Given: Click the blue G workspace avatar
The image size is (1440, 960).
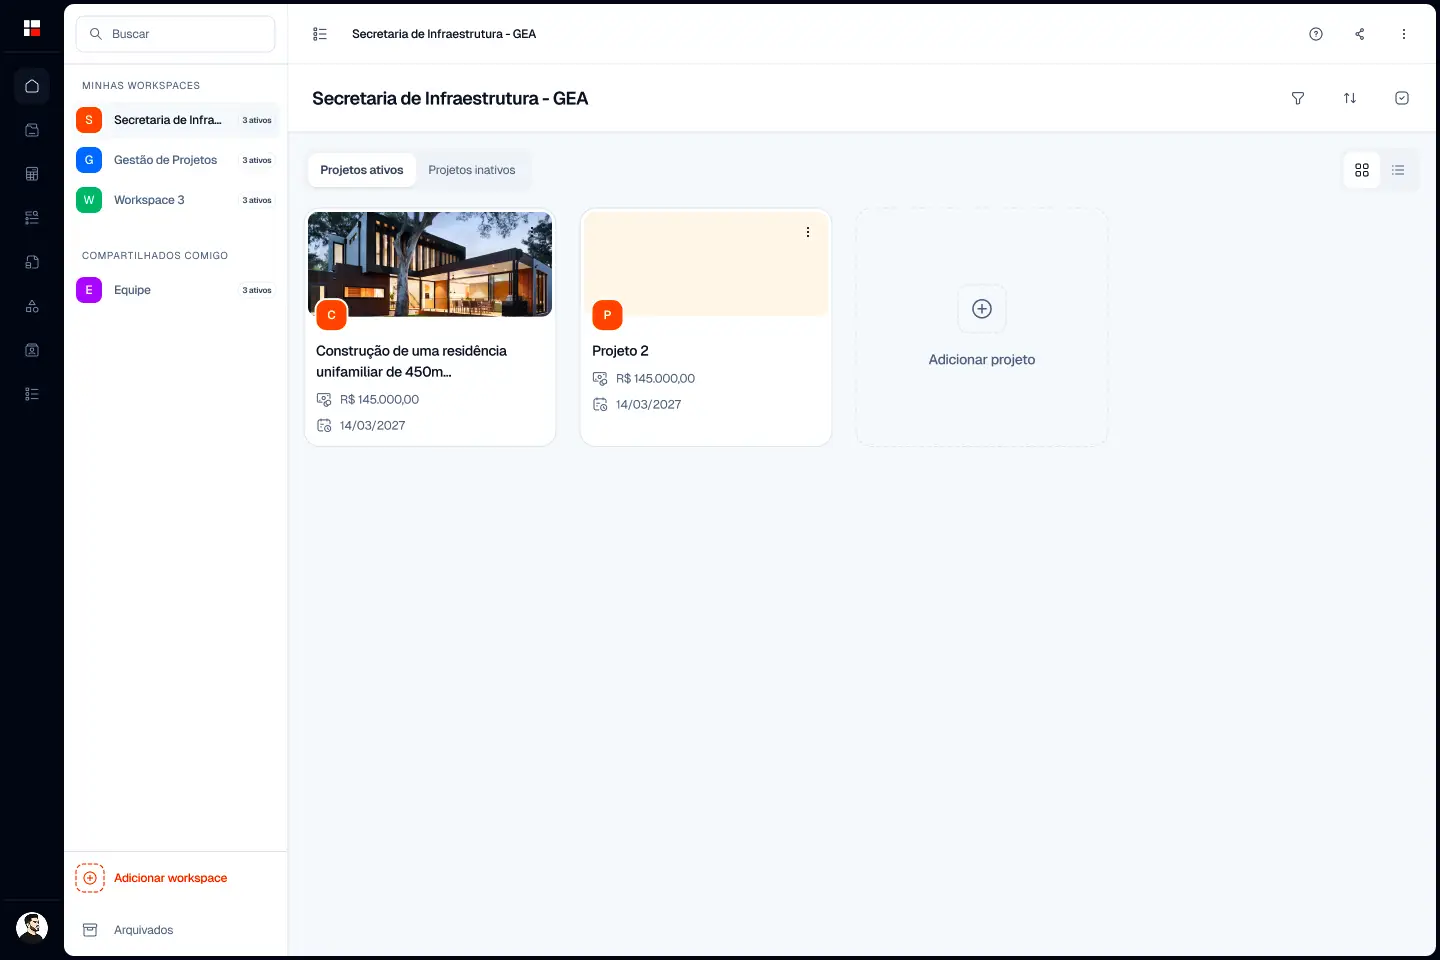Looking at the screenshot, I should (x=89, y=160).
